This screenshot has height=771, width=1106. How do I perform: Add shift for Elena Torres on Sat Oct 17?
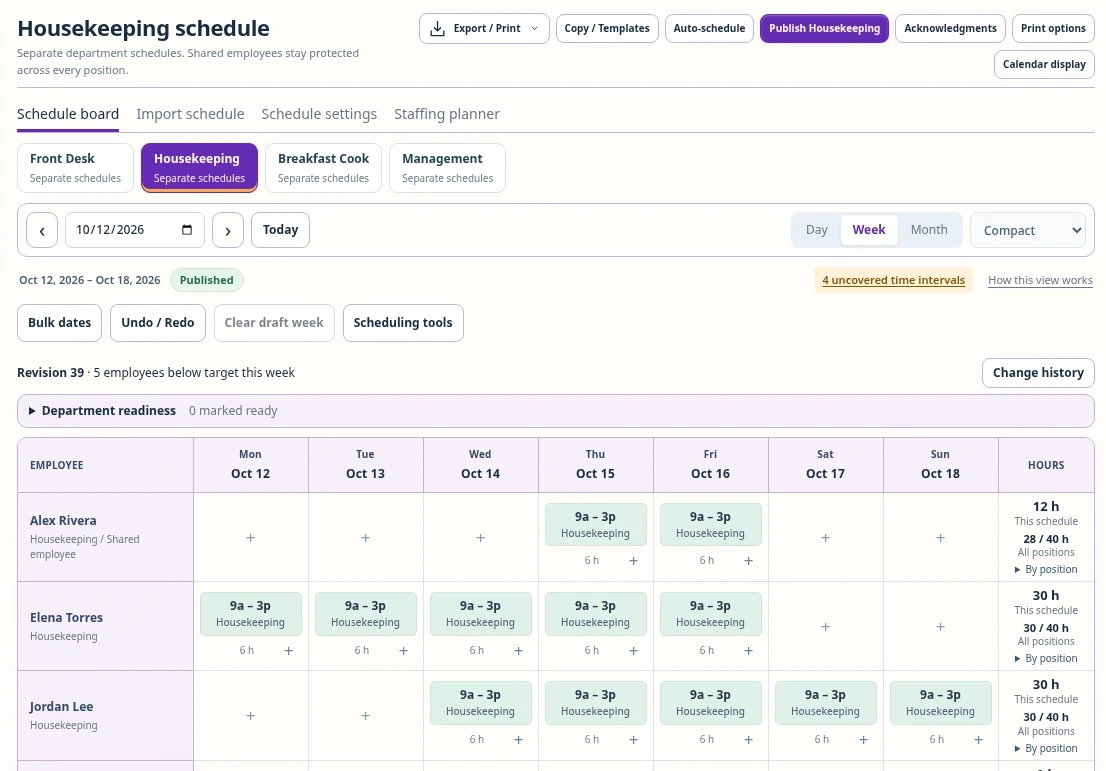(x=825, y=626)
